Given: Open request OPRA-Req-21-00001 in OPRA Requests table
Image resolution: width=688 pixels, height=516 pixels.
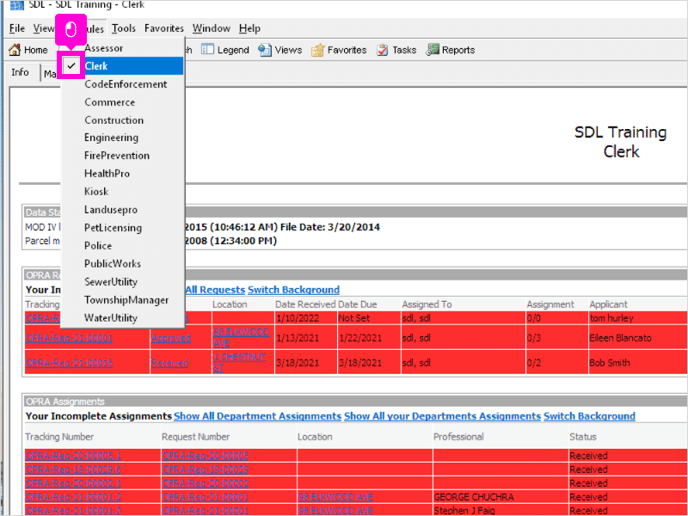Looking at the screenshot, I should [69, 338].
